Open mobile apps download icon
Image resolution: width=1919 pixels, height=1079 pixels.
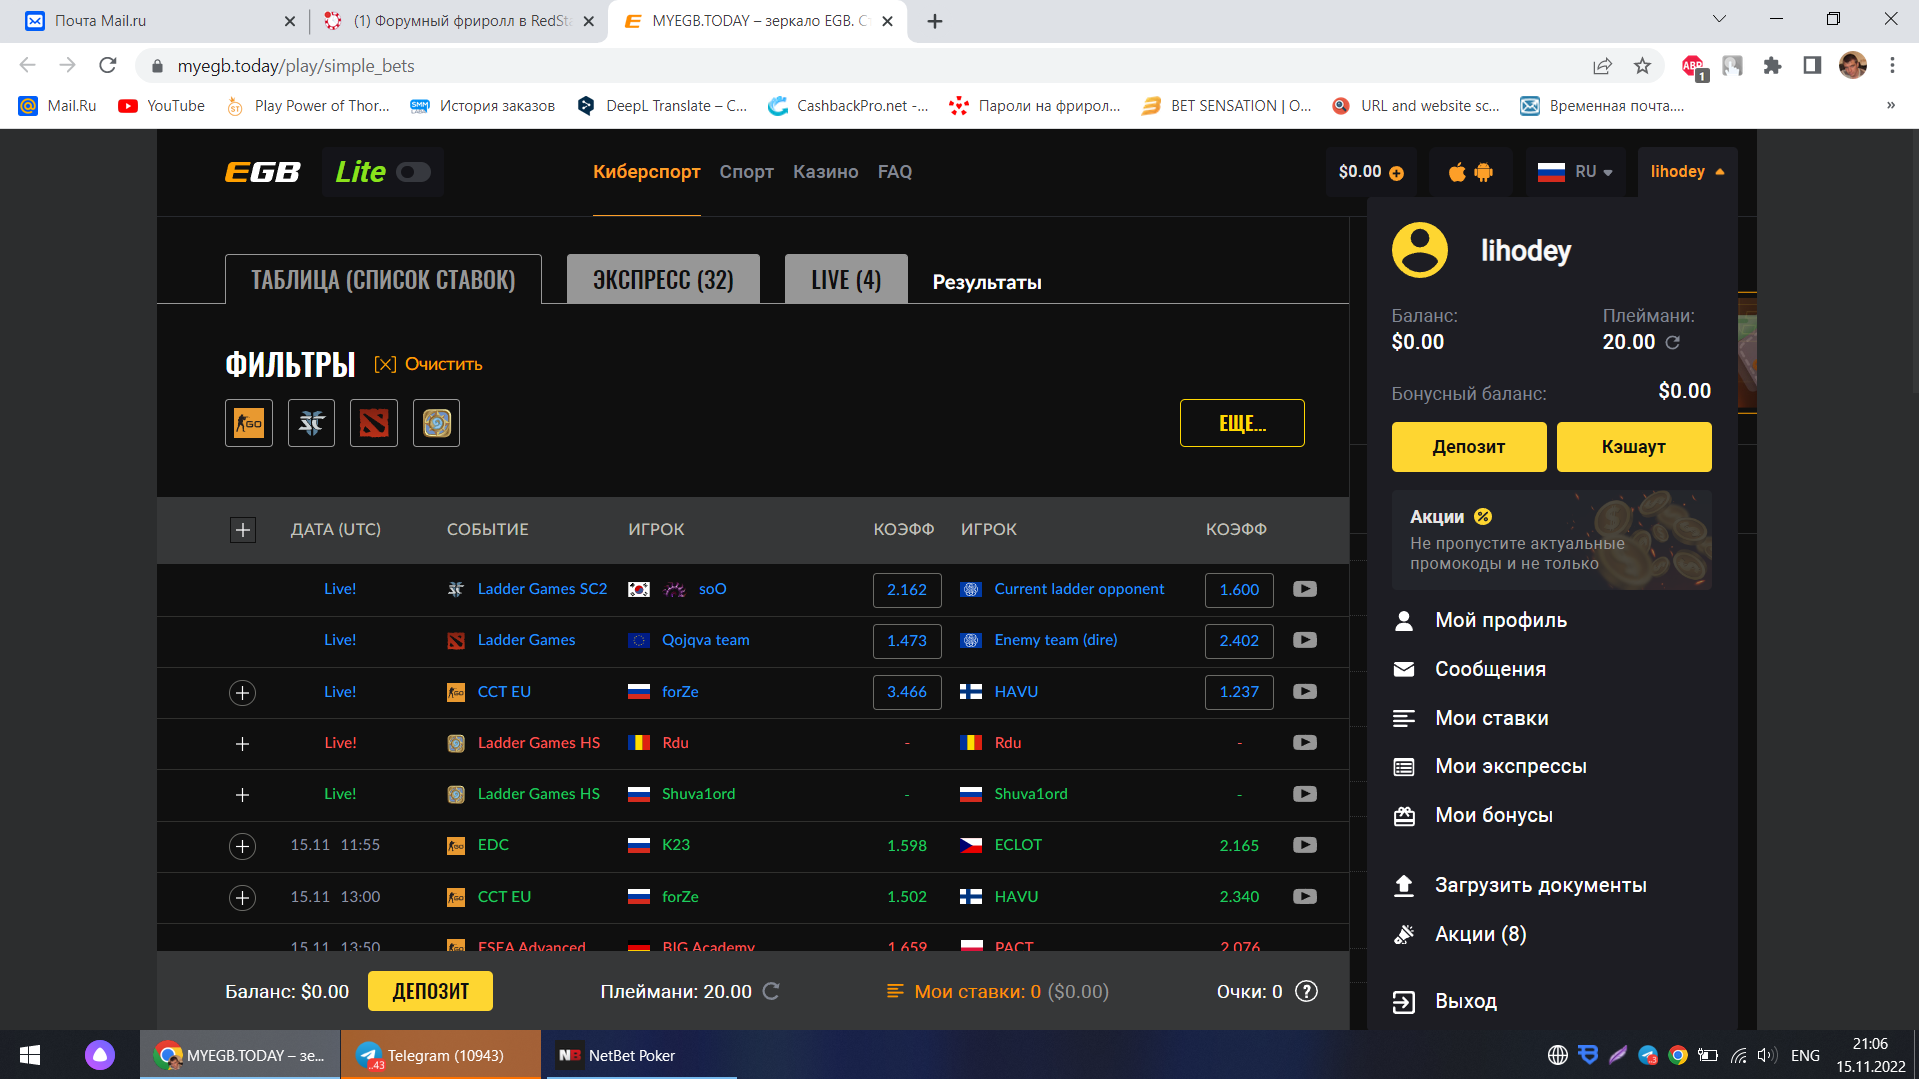click(1470, 172)
